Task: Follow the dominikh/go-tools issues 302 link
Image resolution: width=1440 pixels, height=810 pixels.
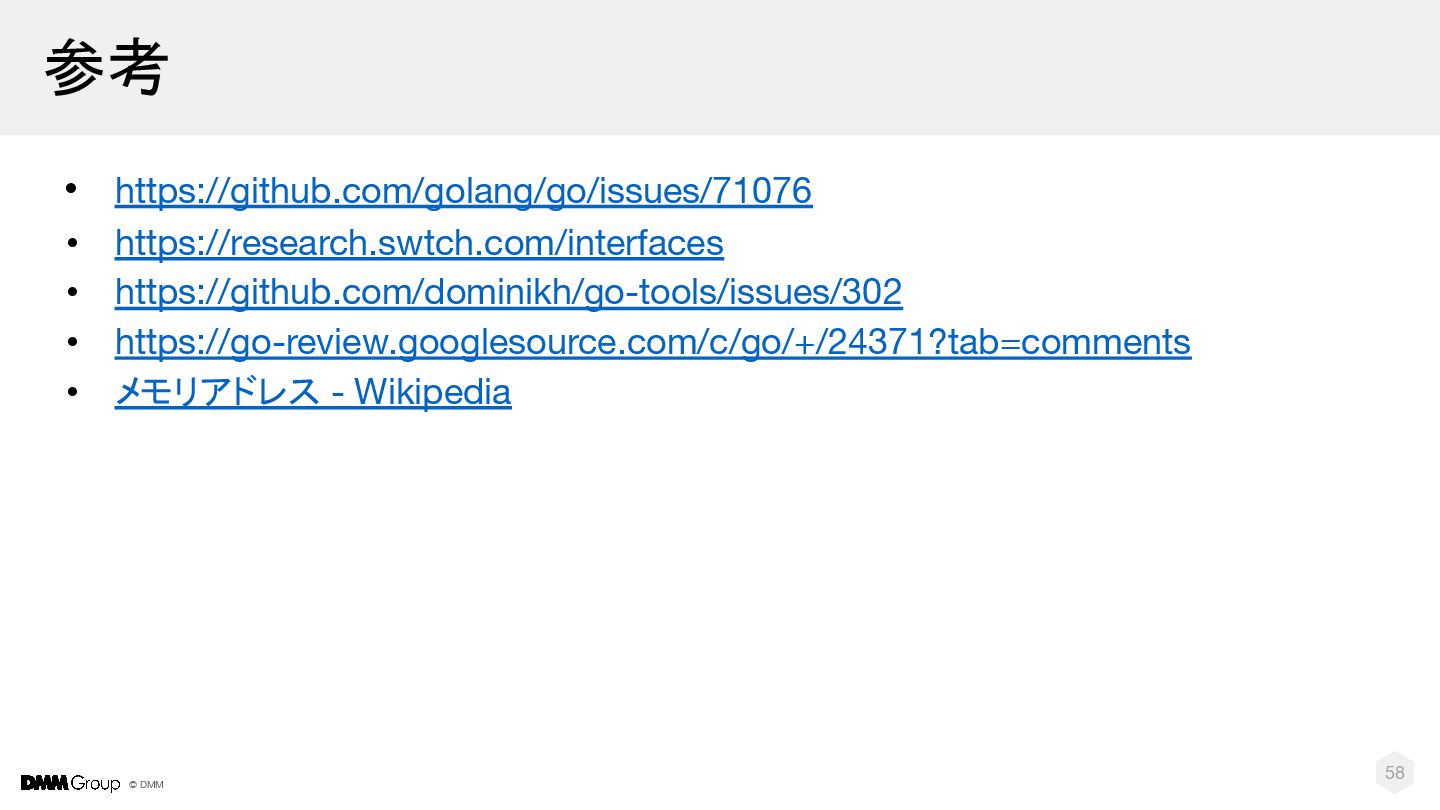Action: 508,291
